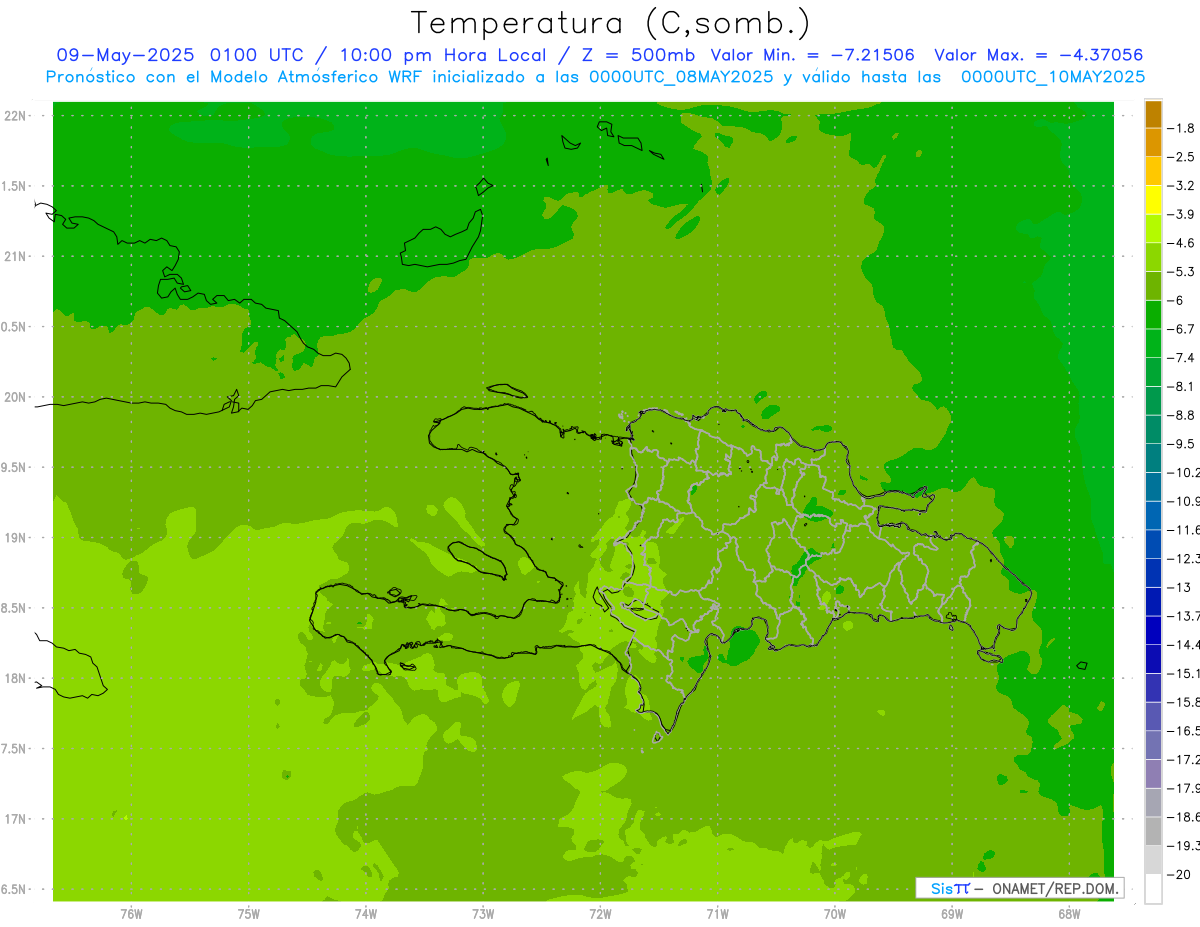This screenshot has width=1200, height=927.
Task: Click the 'SisTT - ONAMET/REP.DOM.' credit label
Action: pos(1019,888)
